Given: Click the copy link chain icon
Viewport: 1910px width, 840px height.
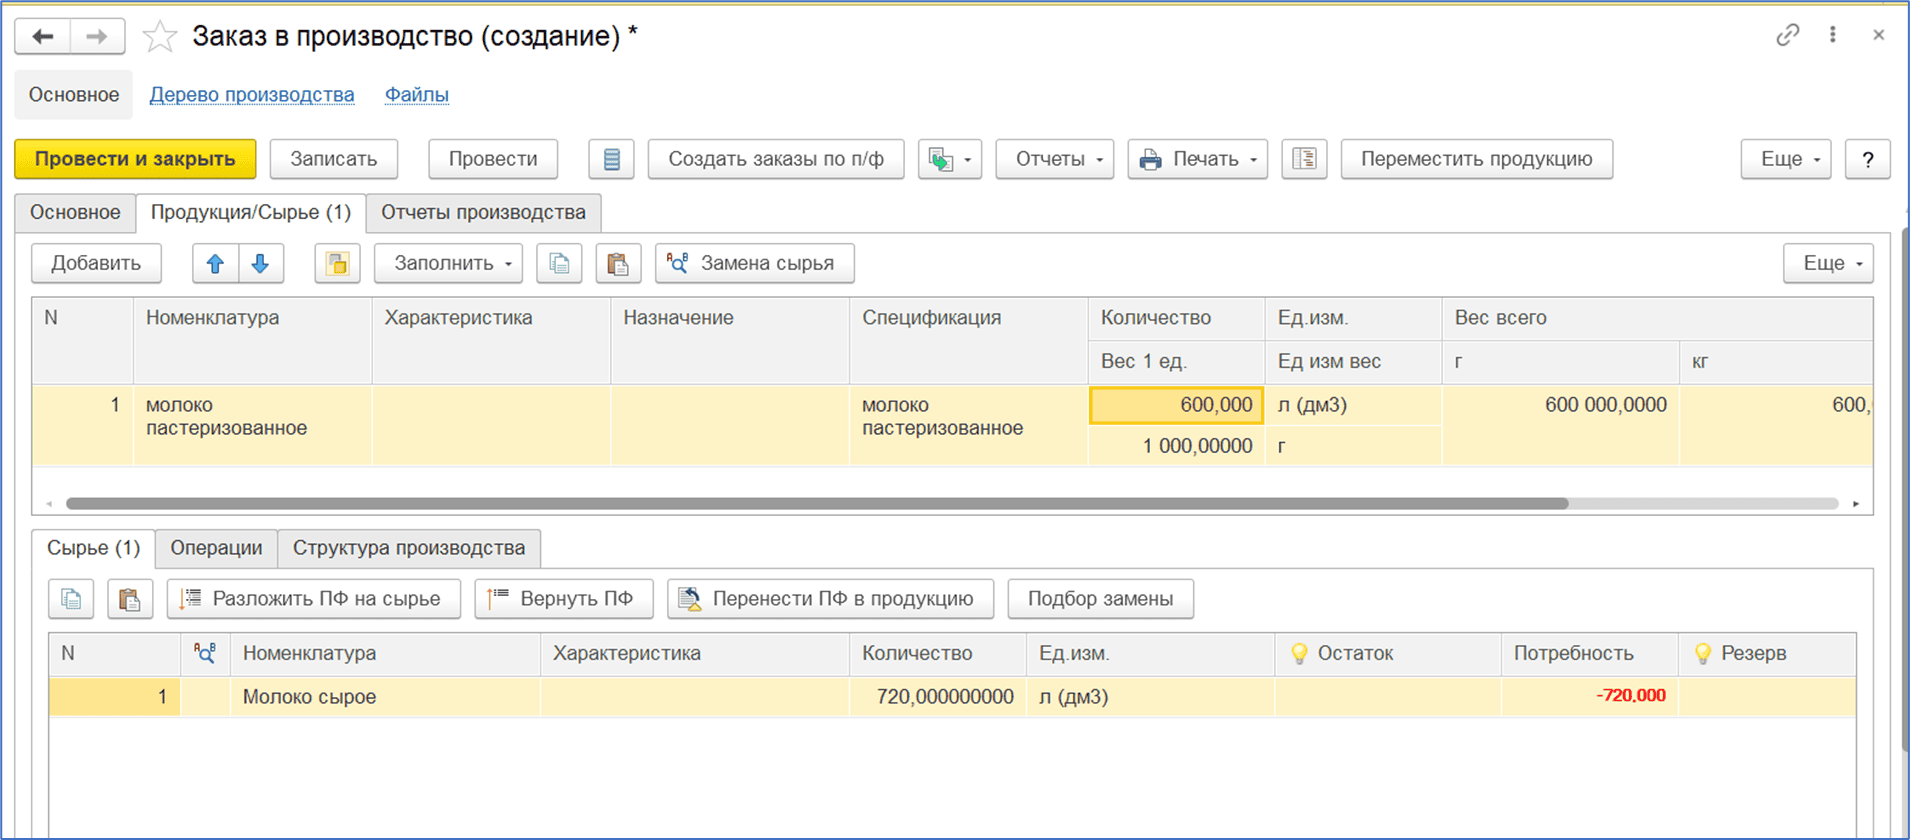Looking at the screenshot, I should click(x=1787, y=35).
